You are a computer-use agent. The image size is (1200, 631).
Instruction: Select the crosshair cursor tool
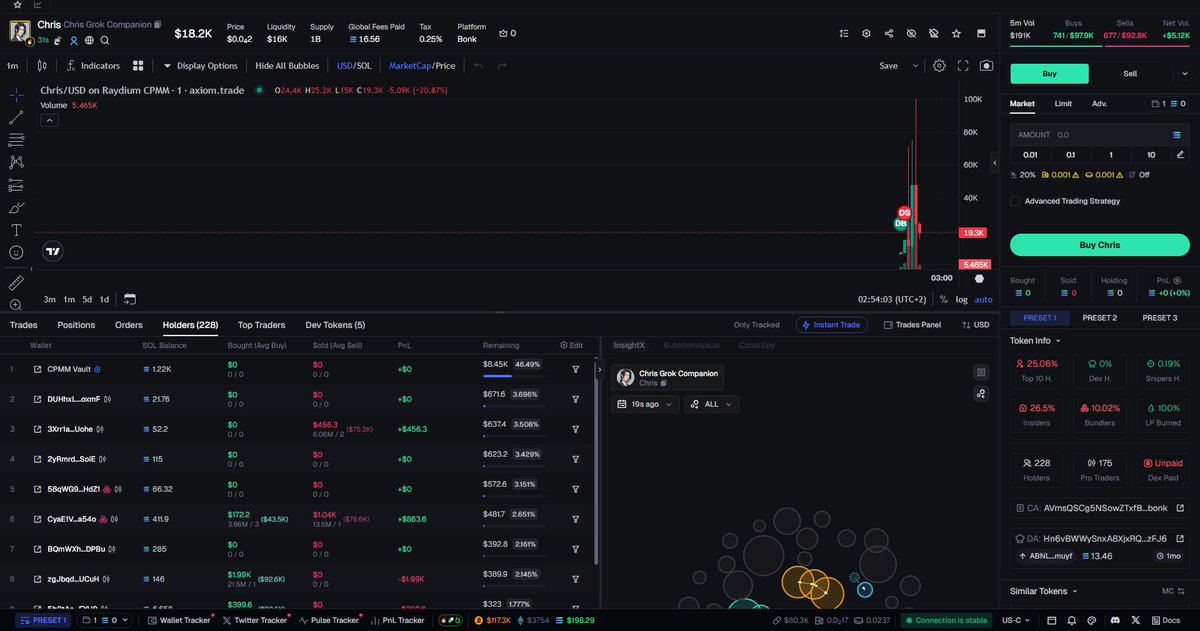tap(16, 94)
